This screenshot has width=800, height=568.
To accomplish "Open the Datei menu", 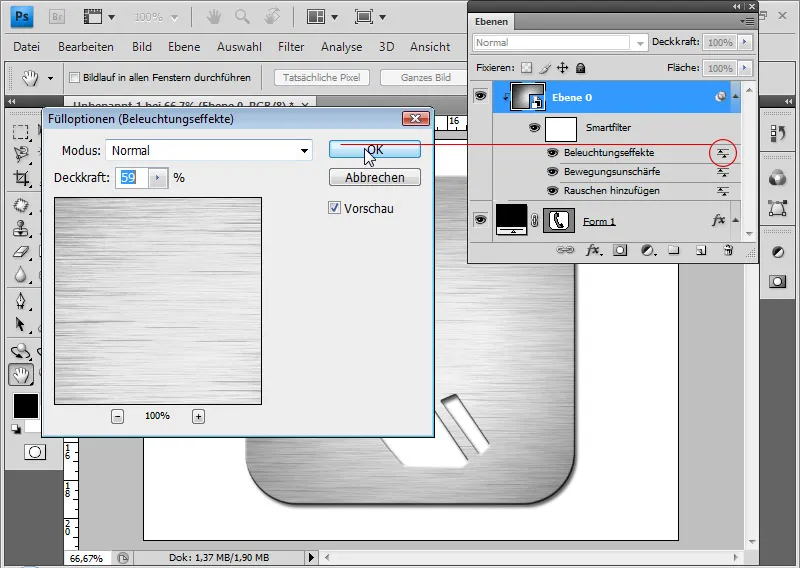I will [27, 47].
